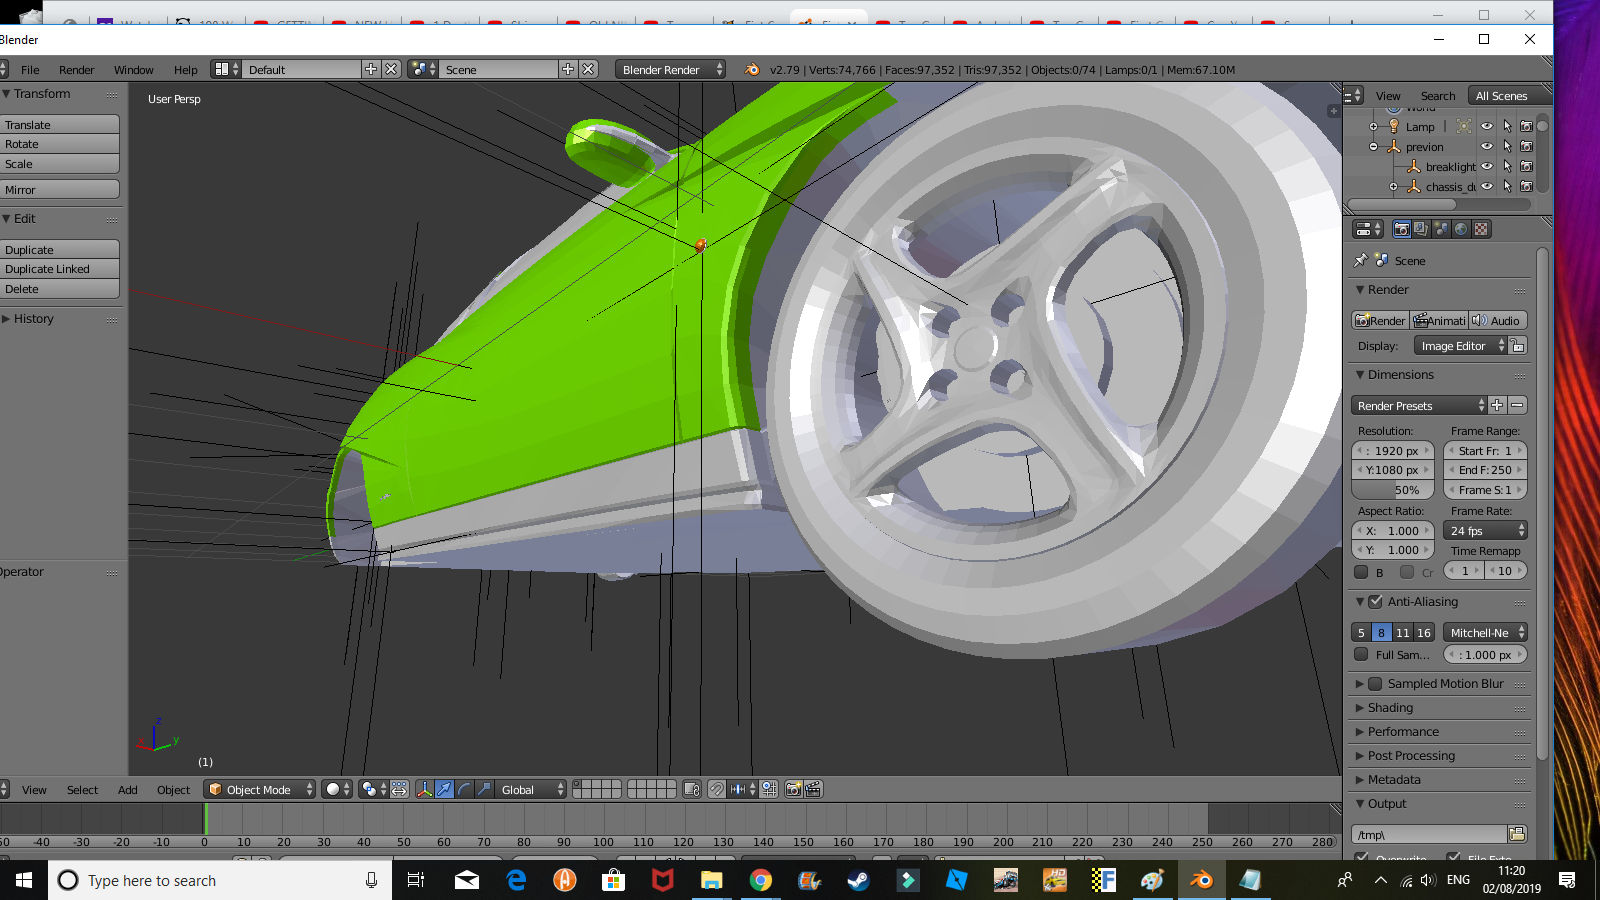
Task: Toggle selectability of the previon object
Action: (x=1507, y=146)
